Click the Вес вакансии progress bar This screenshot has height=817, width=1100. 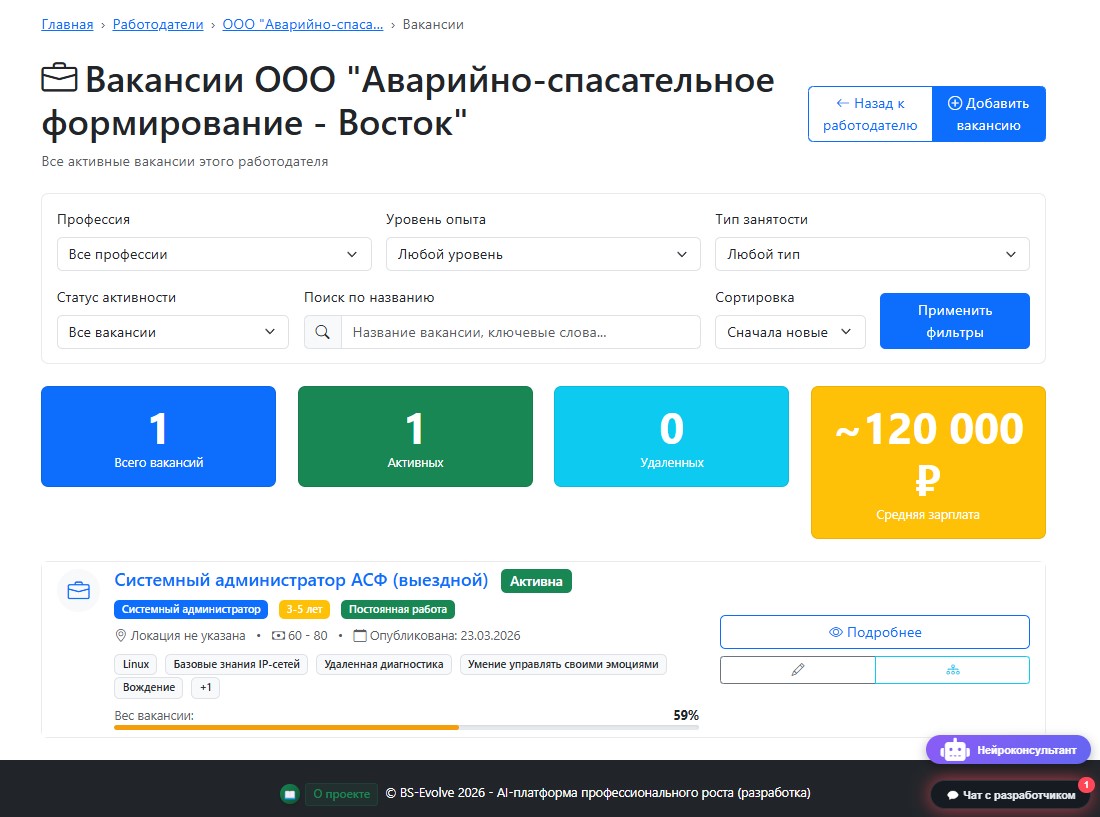point(406,727)
